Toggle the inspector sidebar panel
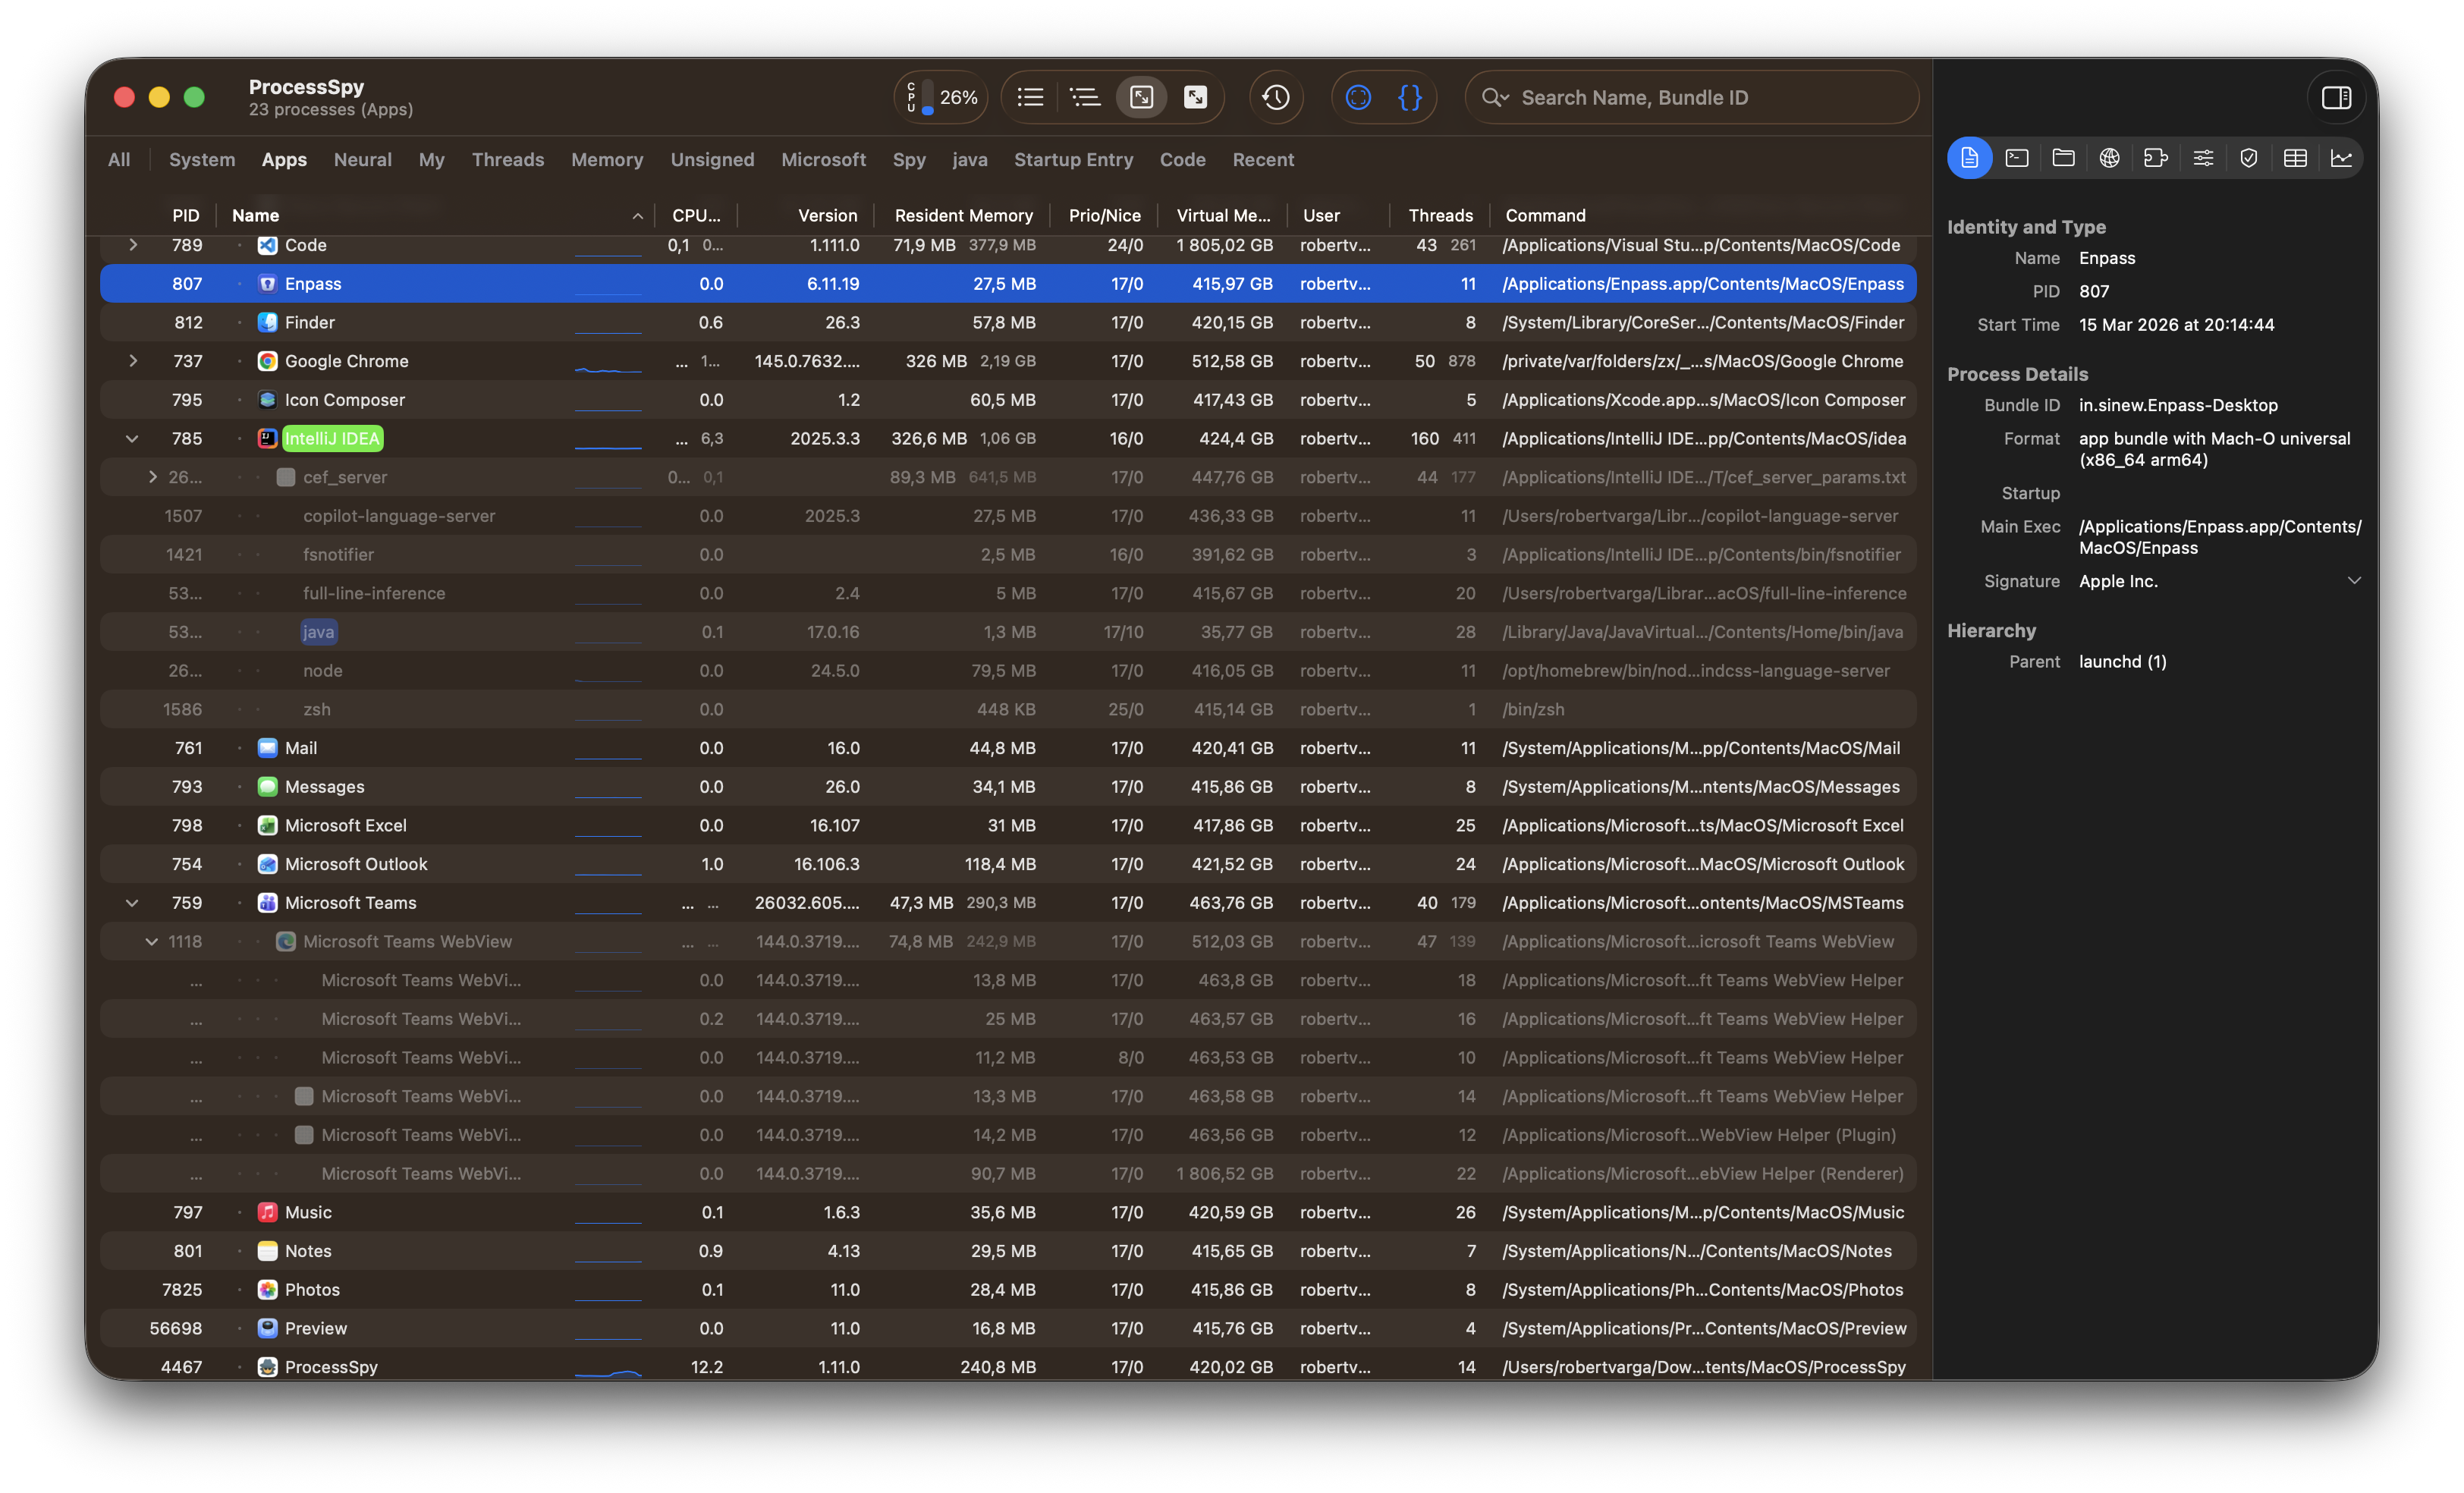The image size is (2464, 1493). tap(2336, 97)
